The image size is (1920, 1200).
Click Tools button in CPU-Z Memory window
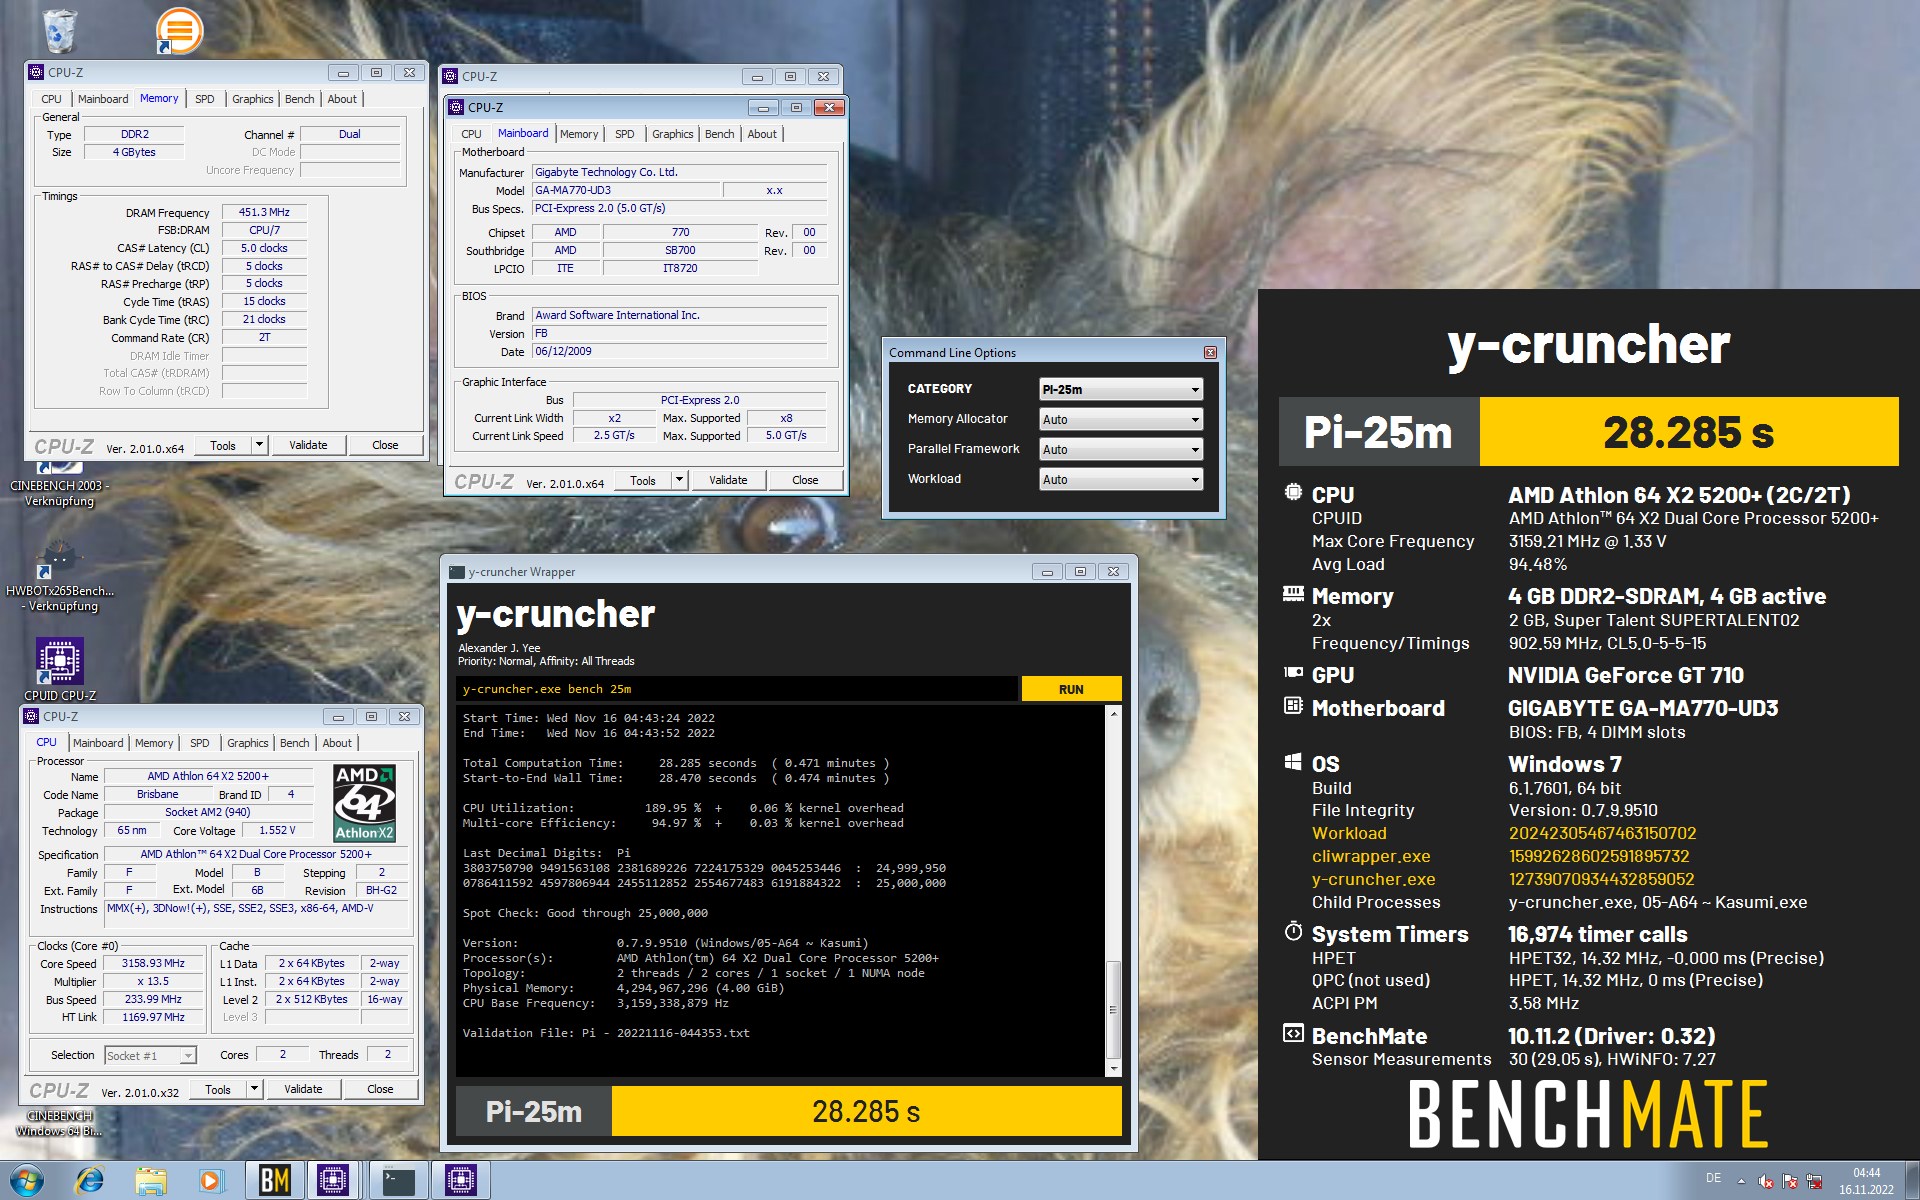click(223, 445)
